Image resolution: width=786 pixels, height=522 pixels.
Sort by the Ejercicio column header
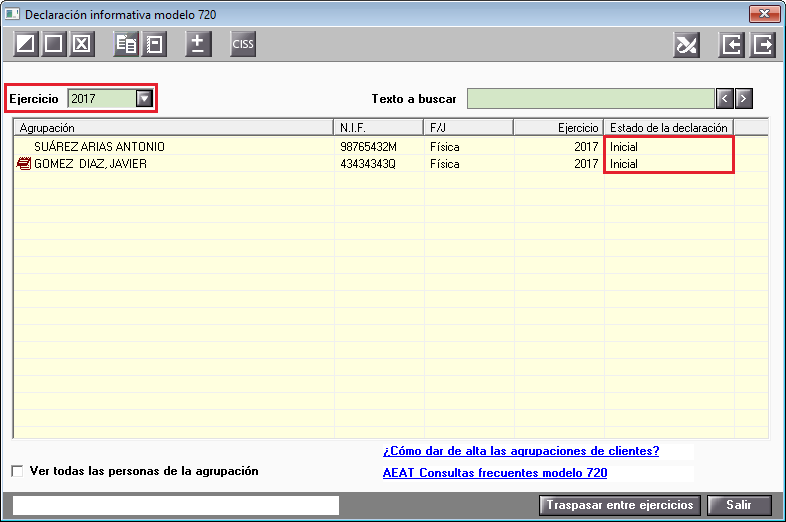pos(559,128)
